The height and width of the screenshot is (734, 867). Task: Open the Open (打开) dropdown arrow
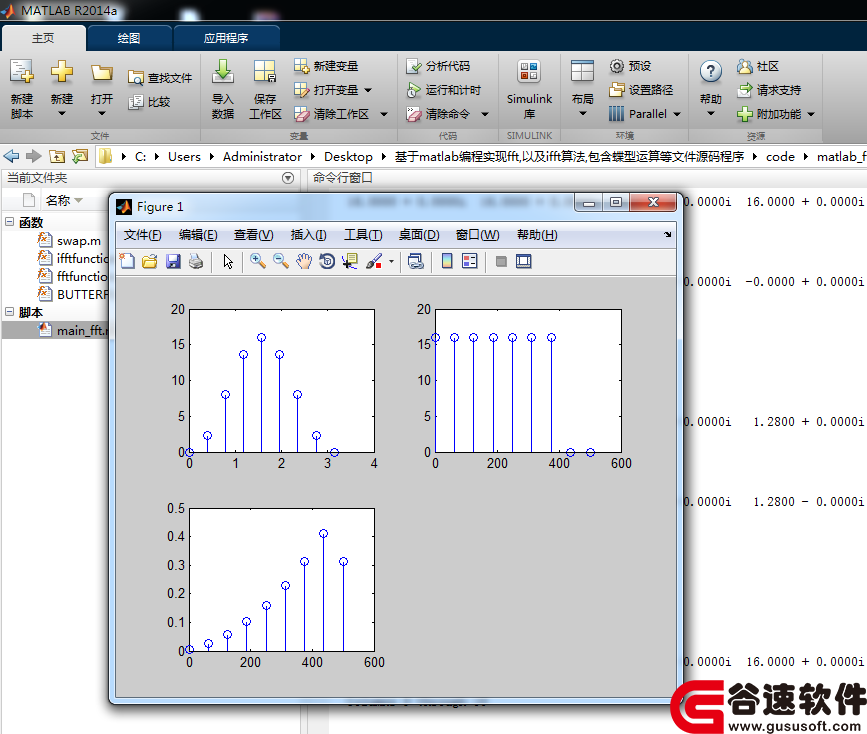102,113
